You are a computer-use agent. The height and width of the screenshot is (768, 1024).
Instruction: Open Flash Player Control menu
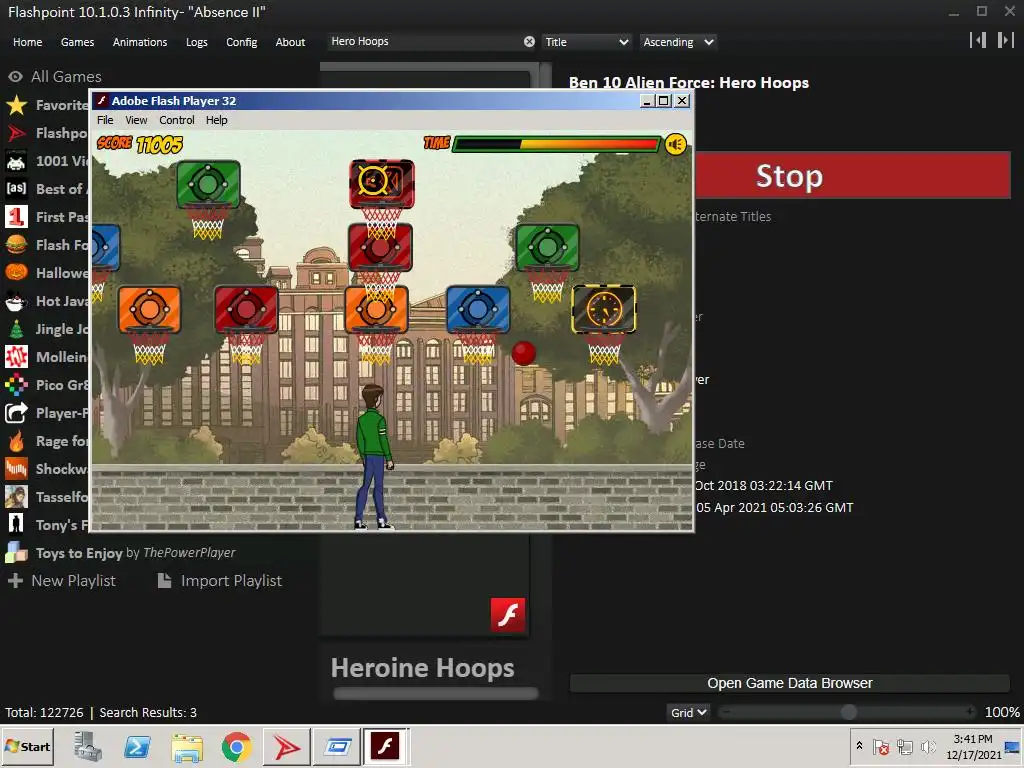point(177,120)
